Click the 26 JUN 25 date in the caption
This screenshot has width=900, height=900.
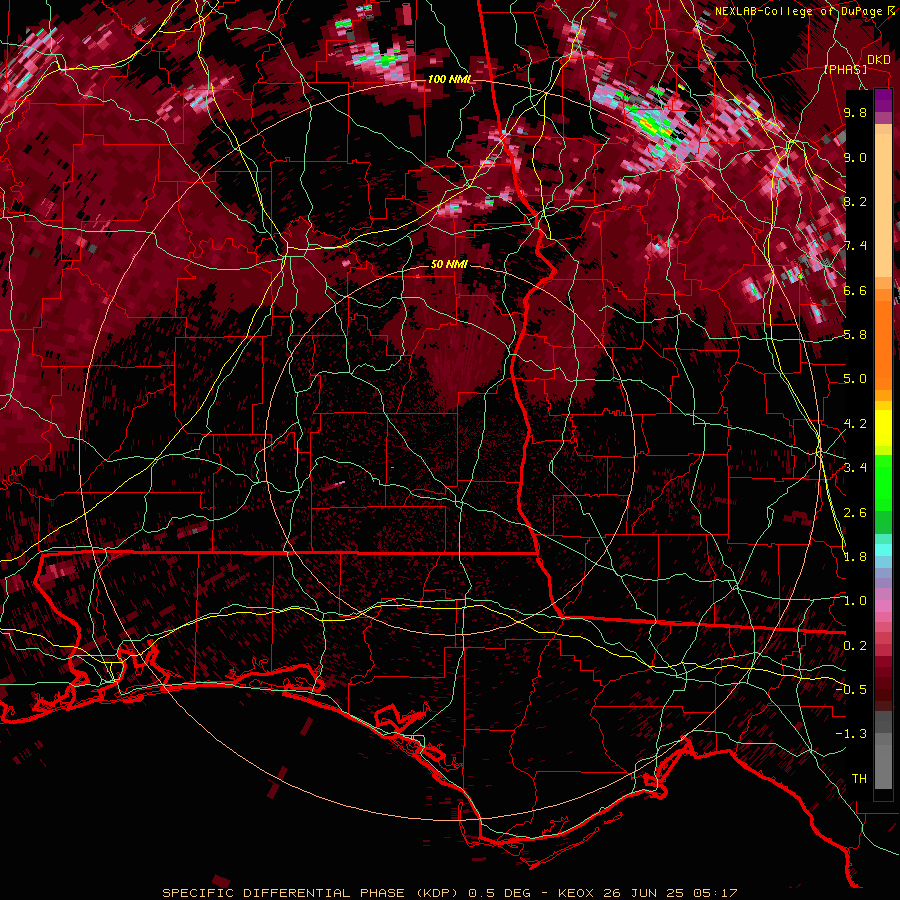644,893
